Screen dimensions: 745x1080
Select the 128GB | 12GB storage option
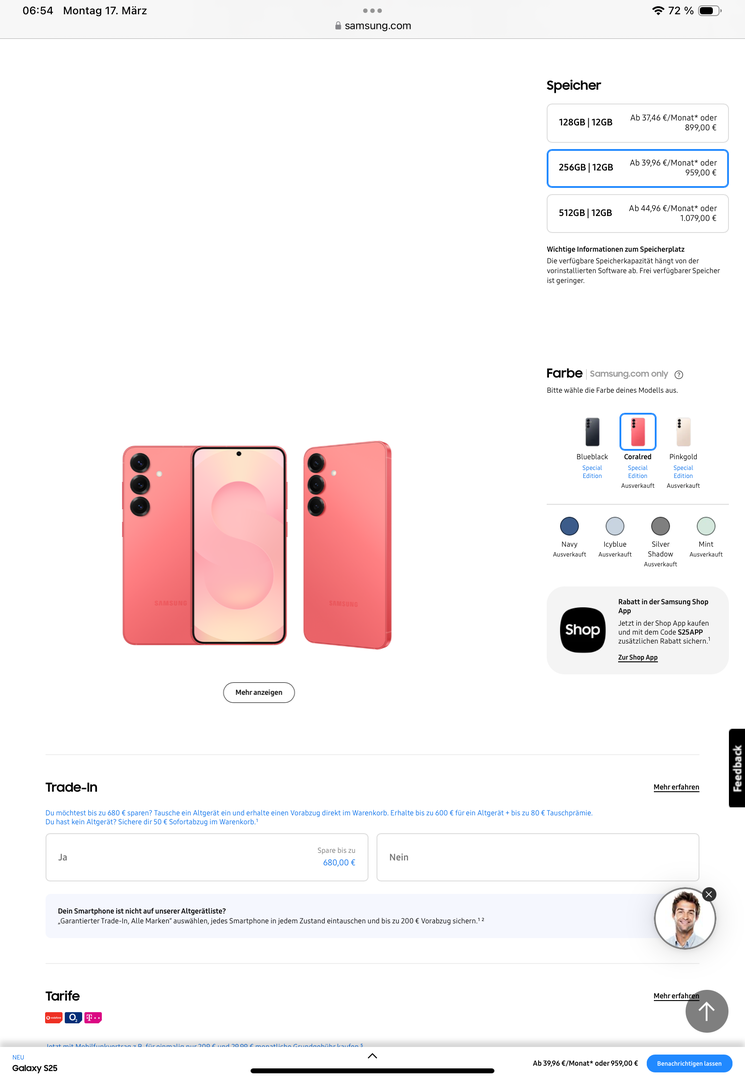[x=638, y=123]
